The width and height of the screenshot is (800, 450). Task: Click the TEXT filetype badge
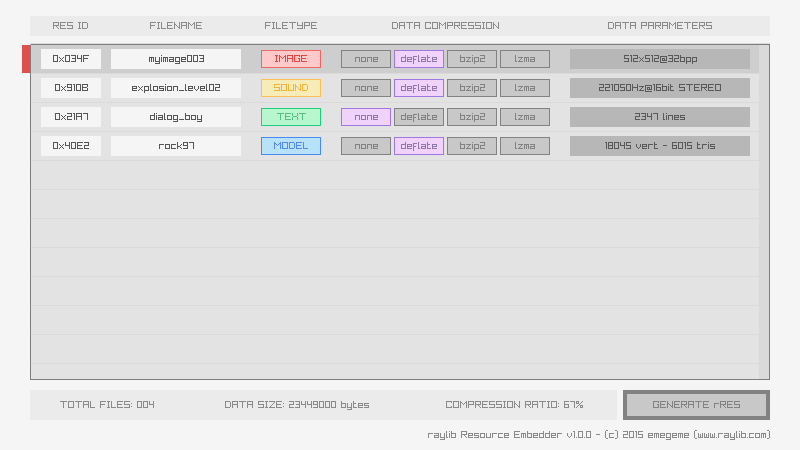click(291, 117)
